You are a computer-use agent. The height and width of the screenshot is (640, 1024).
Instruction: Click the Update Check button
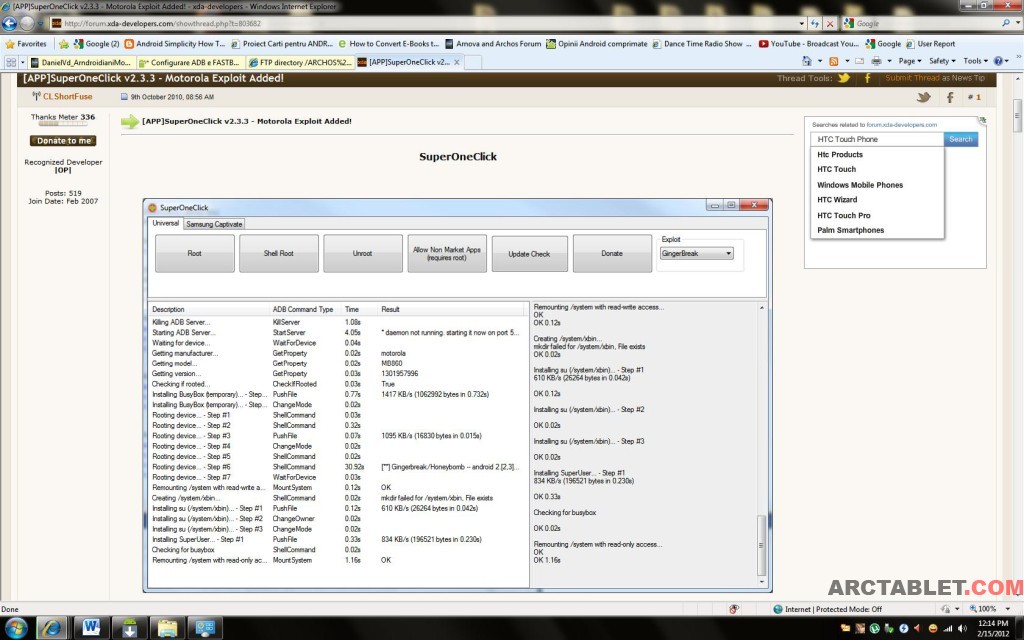coord(529,253)
